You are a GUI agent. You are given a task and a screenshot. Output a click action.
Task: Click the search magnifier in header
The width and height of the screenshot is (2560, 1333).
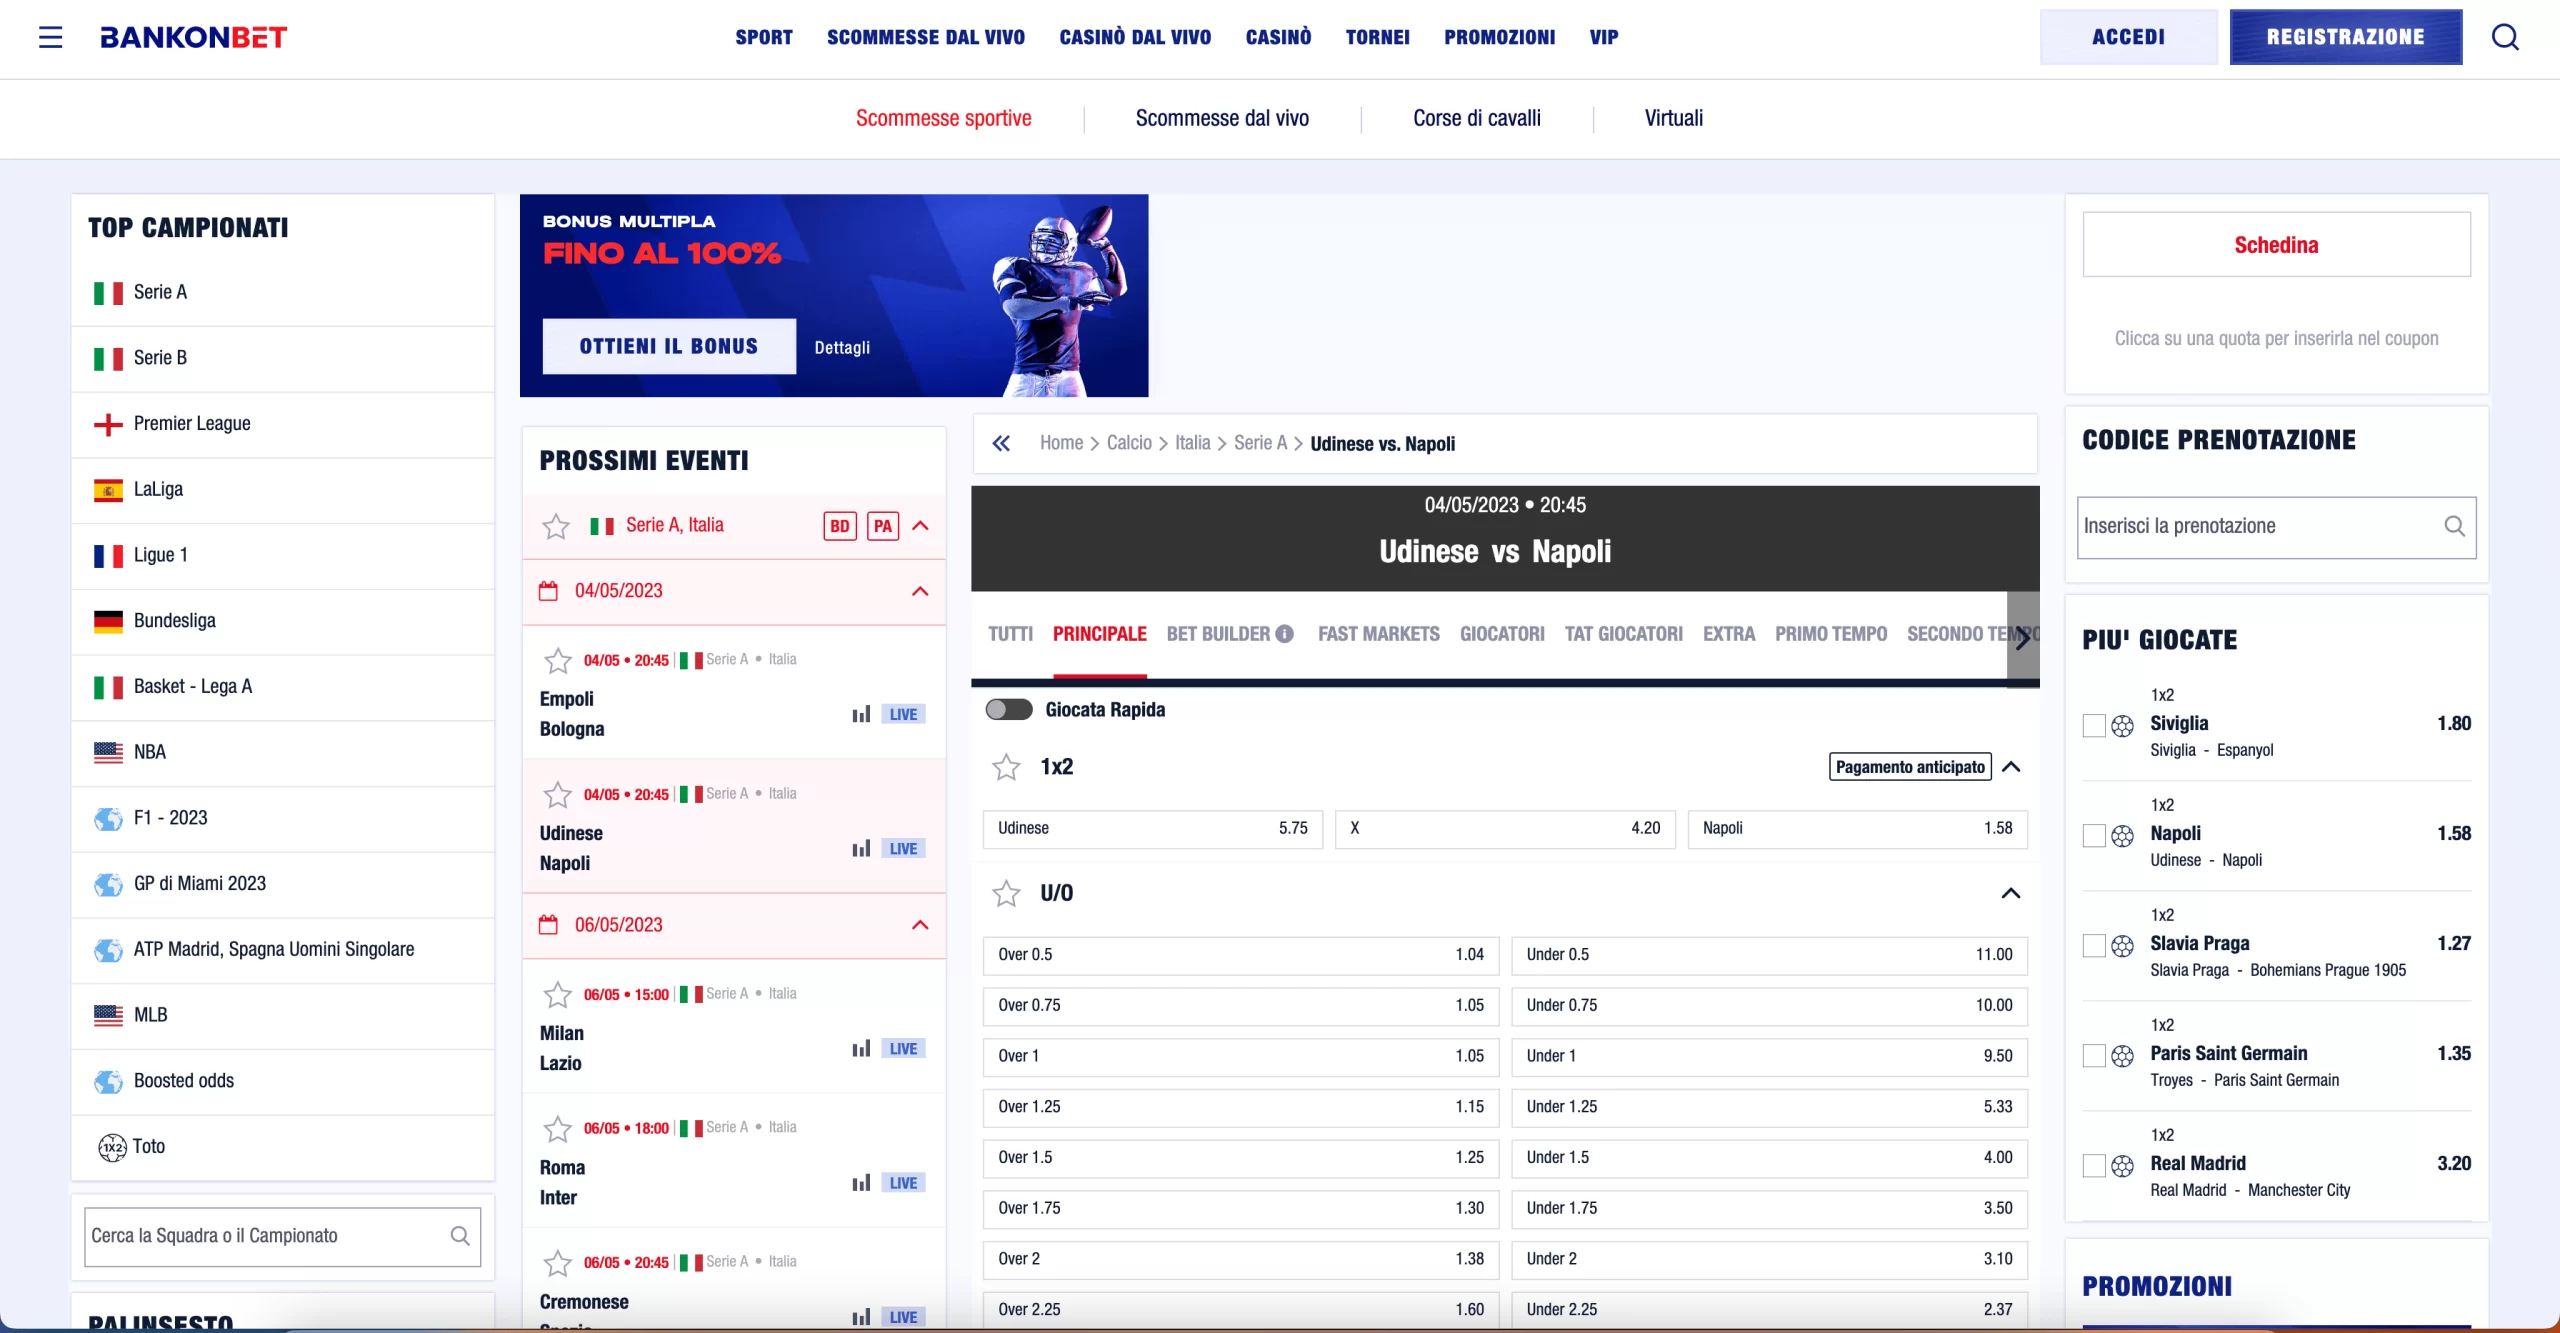2505,37
